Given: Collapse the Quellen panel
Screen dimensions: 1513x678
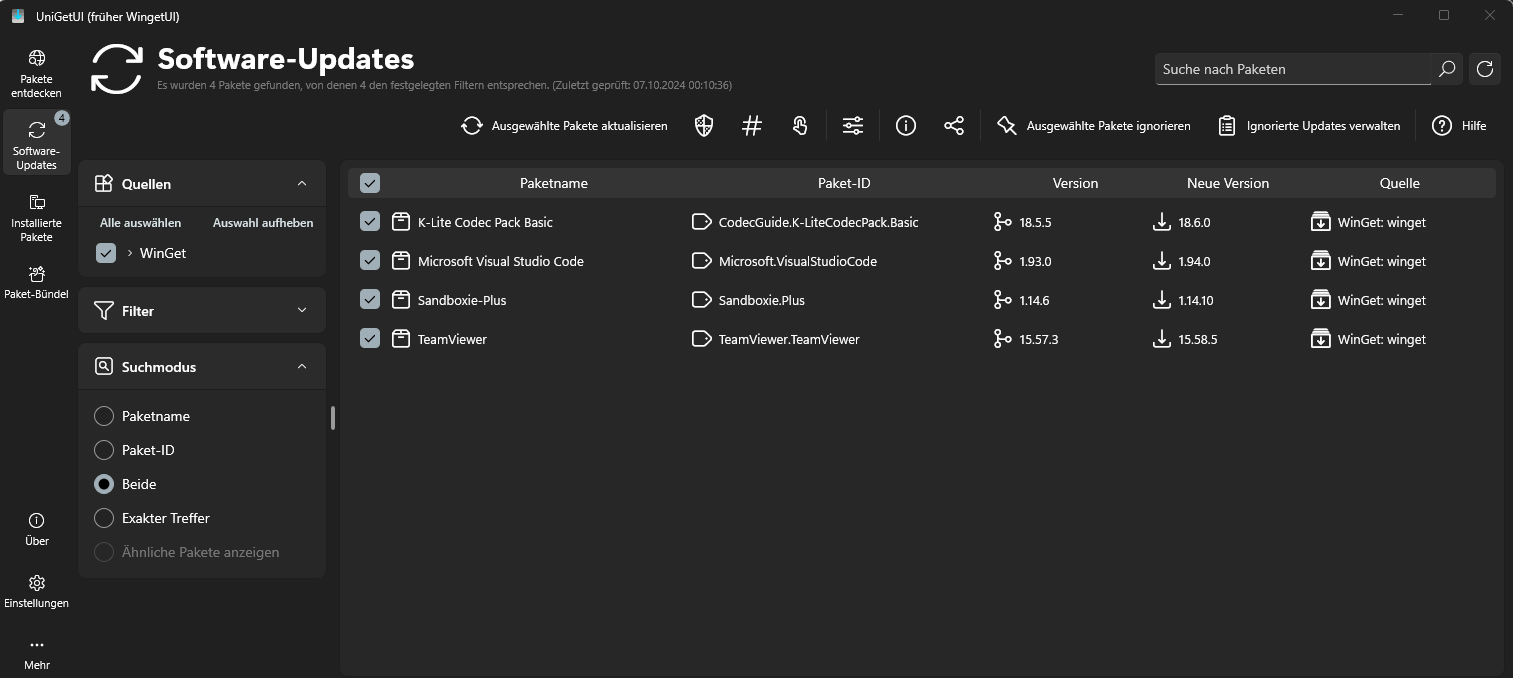Looking at the screenshot, I should pos(302,184).
